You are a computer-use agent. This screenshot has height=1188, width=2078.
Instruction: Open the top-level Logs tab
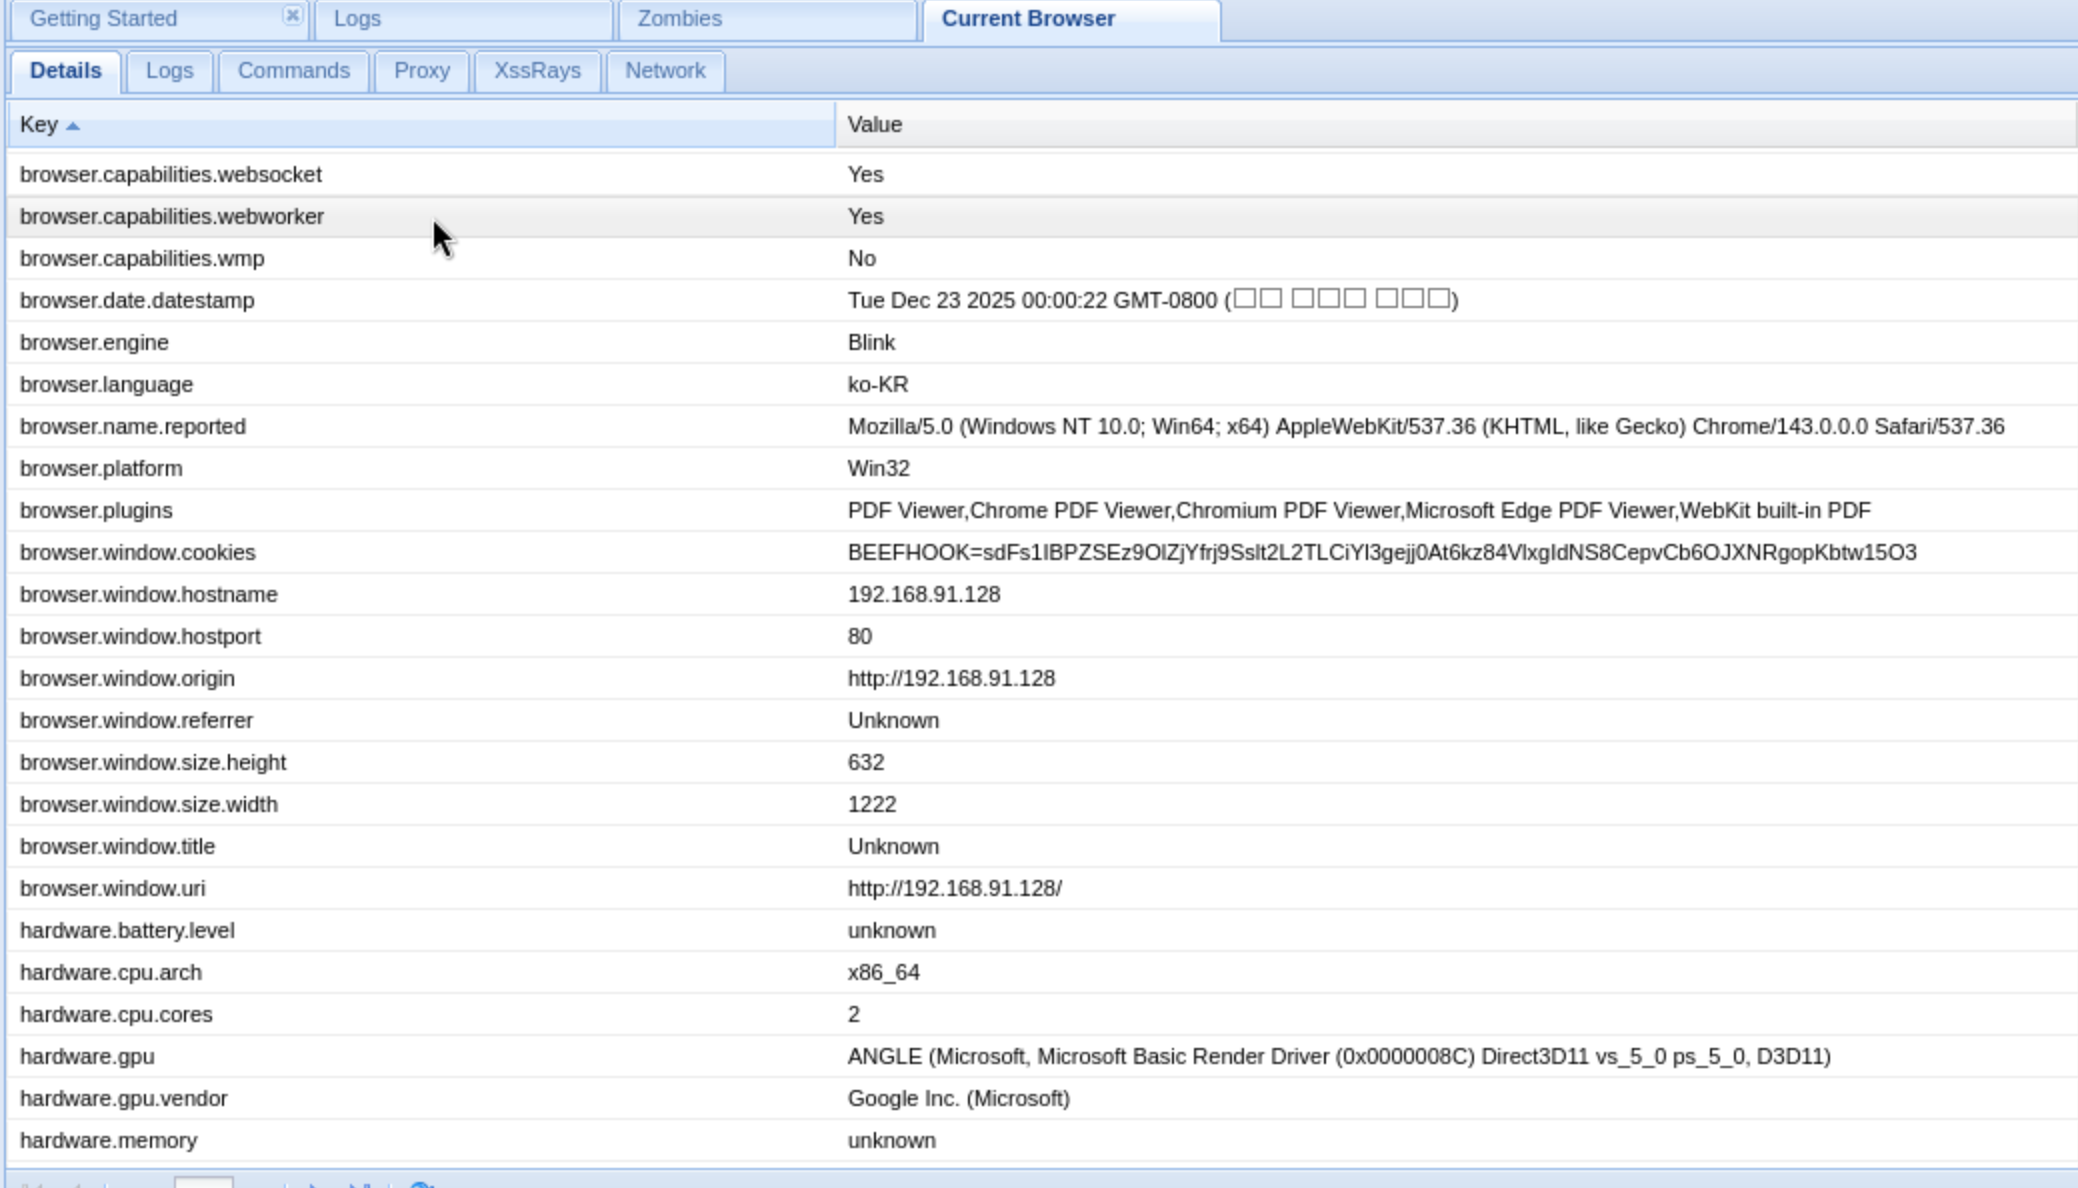click(x=358, y=19)
